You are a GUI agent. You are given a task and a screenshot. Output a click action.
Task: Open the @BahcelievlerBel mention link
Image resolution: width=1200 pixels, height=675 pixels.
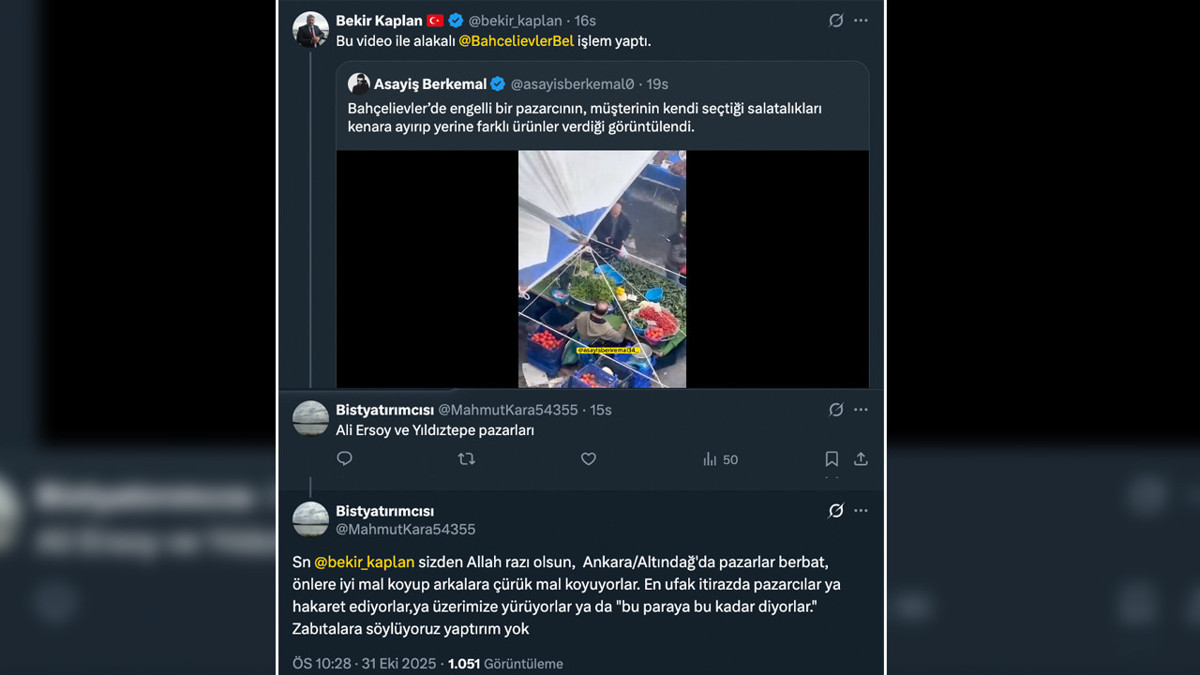click(516, 41)
